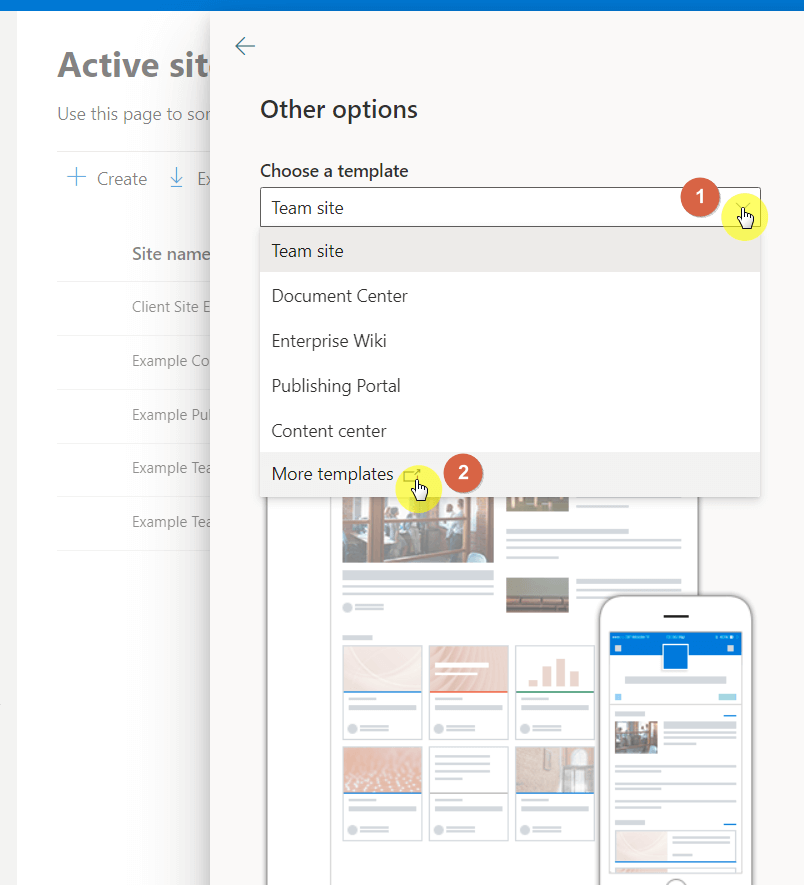Click the meeting photo in template preview
The height and width of the screenshot is (885, 804).
click(x=418, y=529)
